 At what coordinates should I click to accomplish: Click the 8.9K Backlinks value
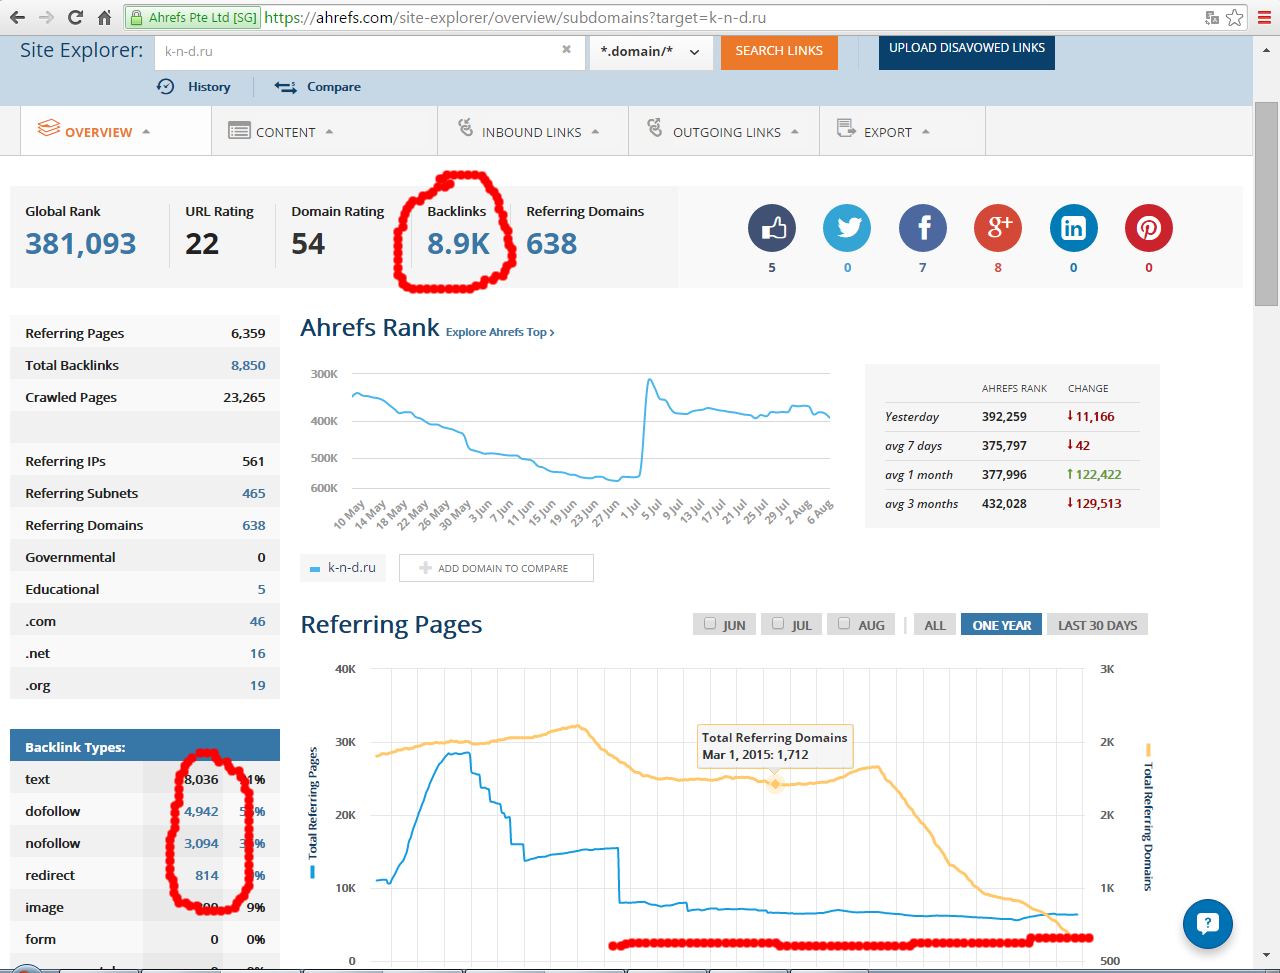tap(458, 243)
